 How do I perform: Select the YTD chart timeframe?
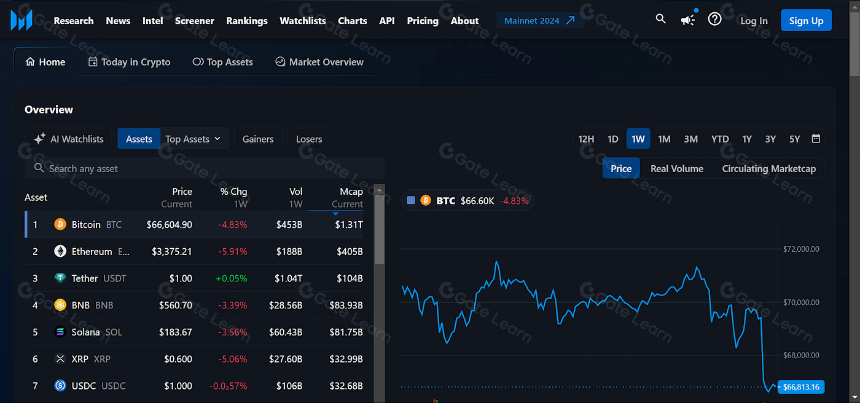pos(720,139)
